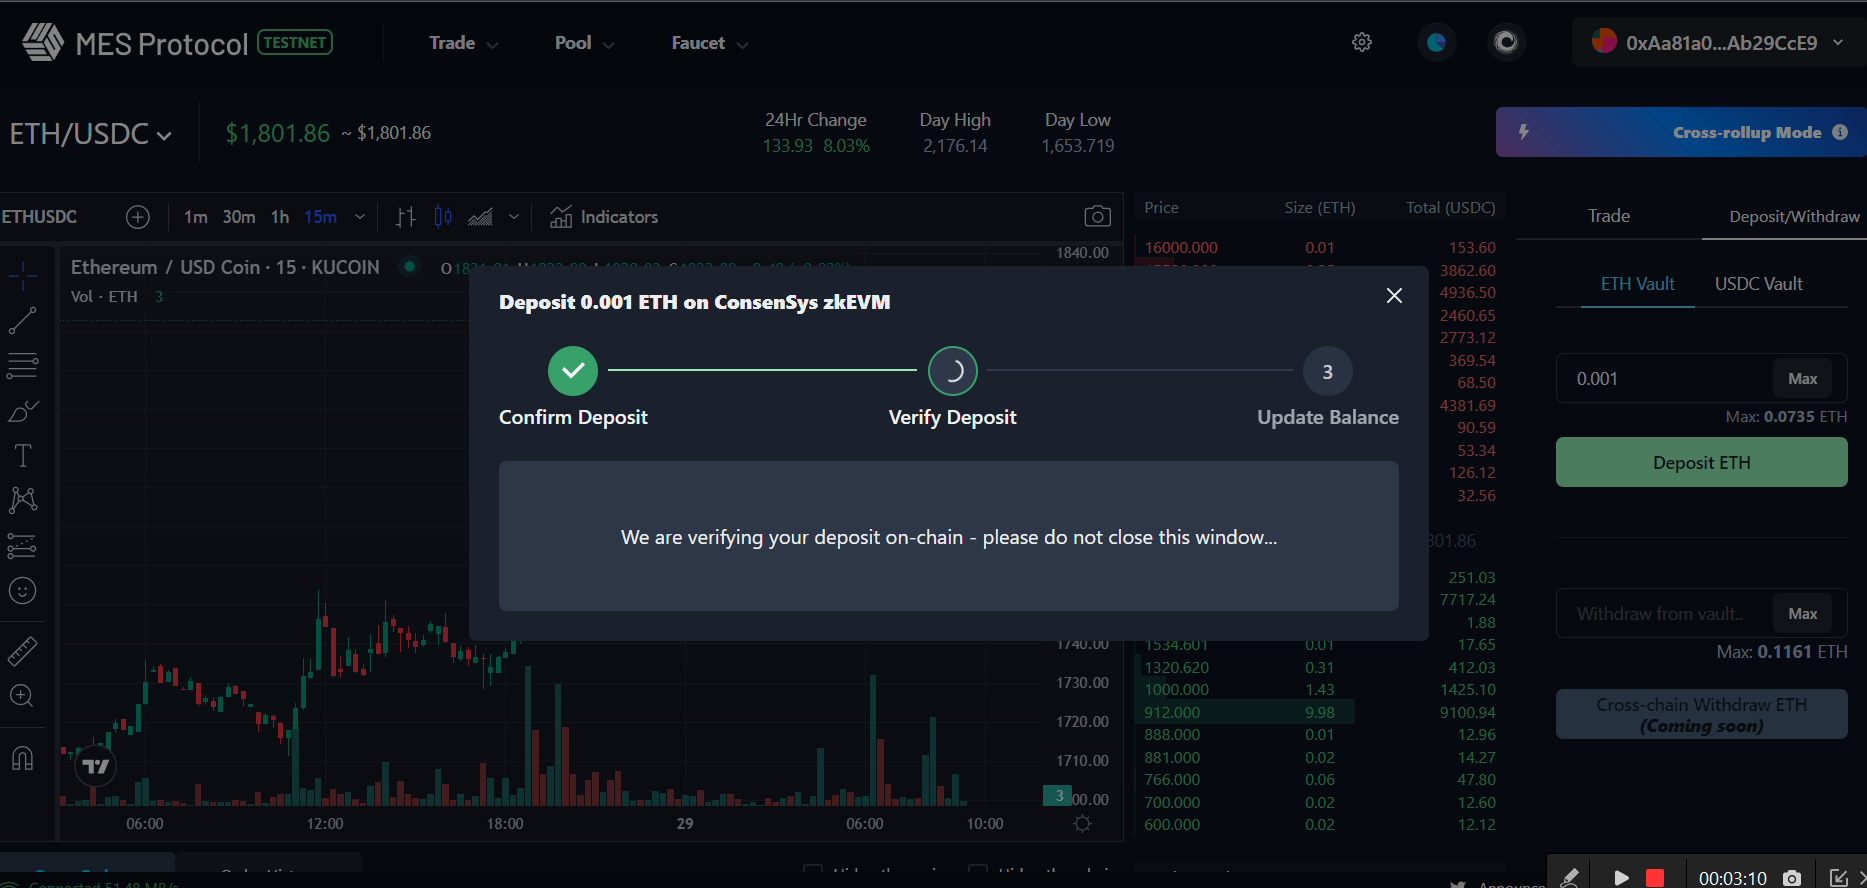Click the Cross-rollup Mode info icon
The height and width of the screenshot is (888, 1867).
pyautogui.click(x=1840, y=132)
